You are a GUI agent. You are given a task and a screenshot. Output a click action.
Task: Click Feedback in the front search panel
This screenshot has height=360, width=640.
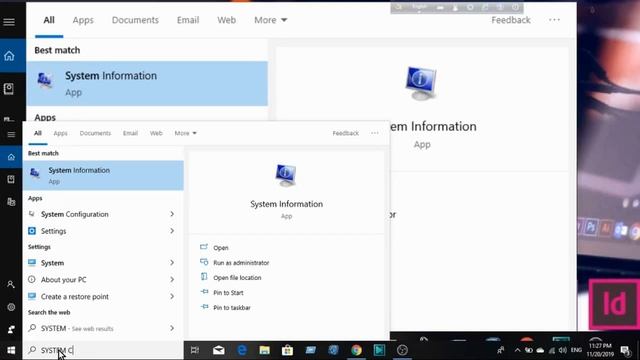coord(346,133)
